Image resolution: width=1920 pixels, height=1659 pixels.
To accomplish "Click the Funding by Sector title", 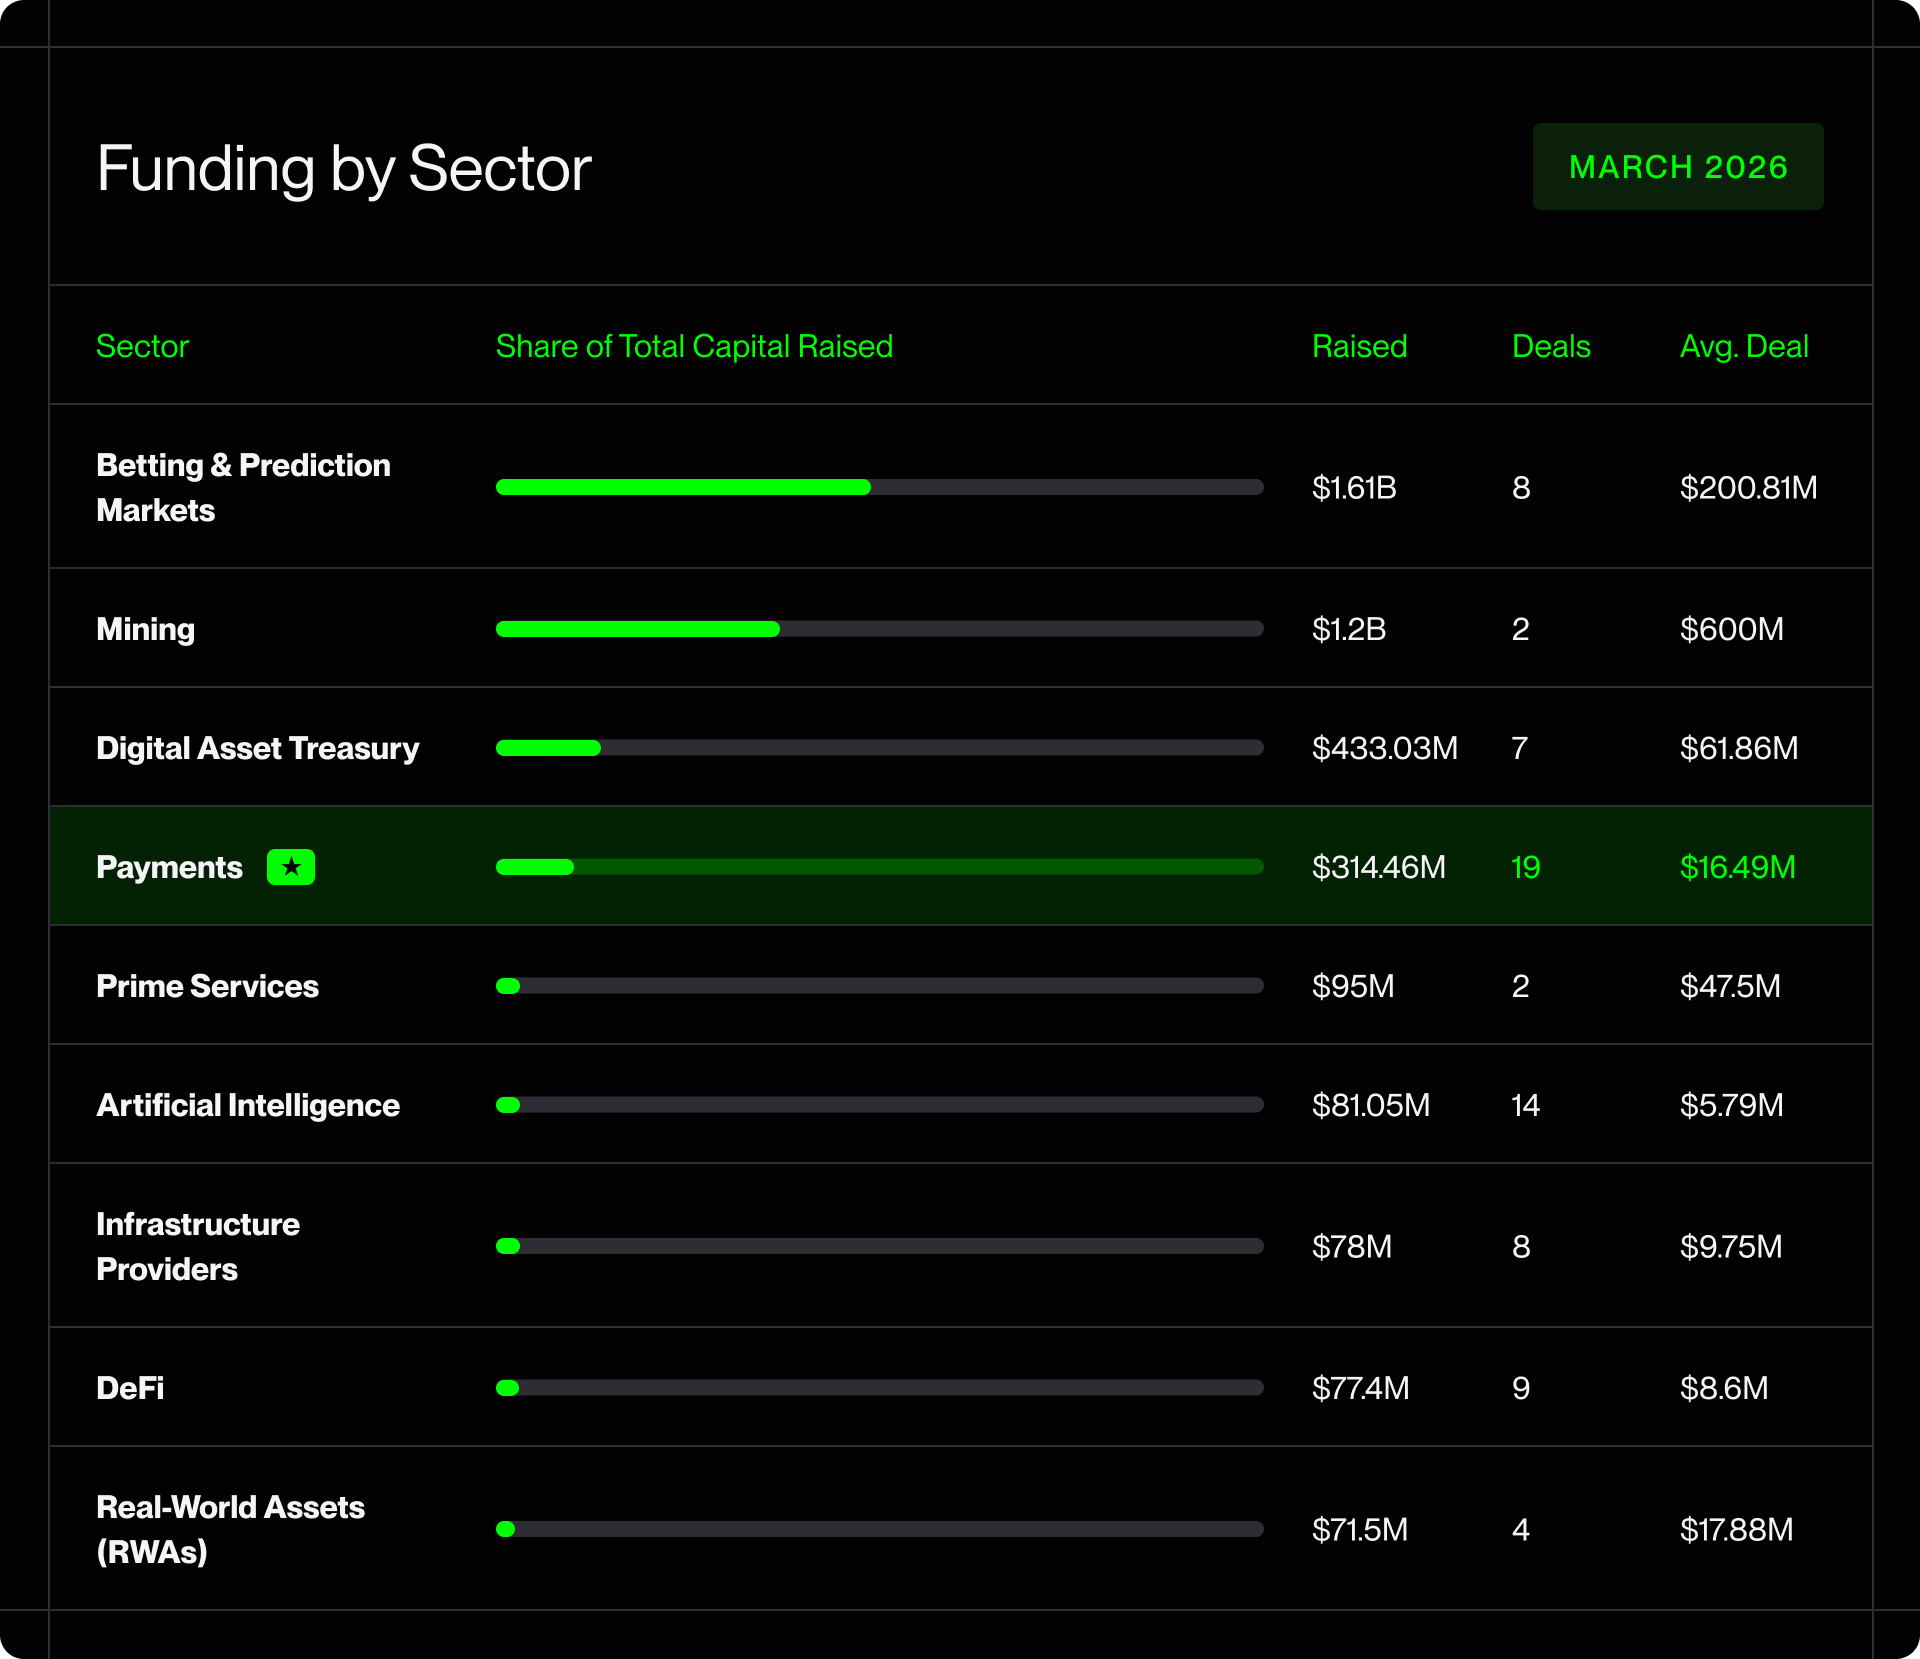I will [x=344, y=168].
